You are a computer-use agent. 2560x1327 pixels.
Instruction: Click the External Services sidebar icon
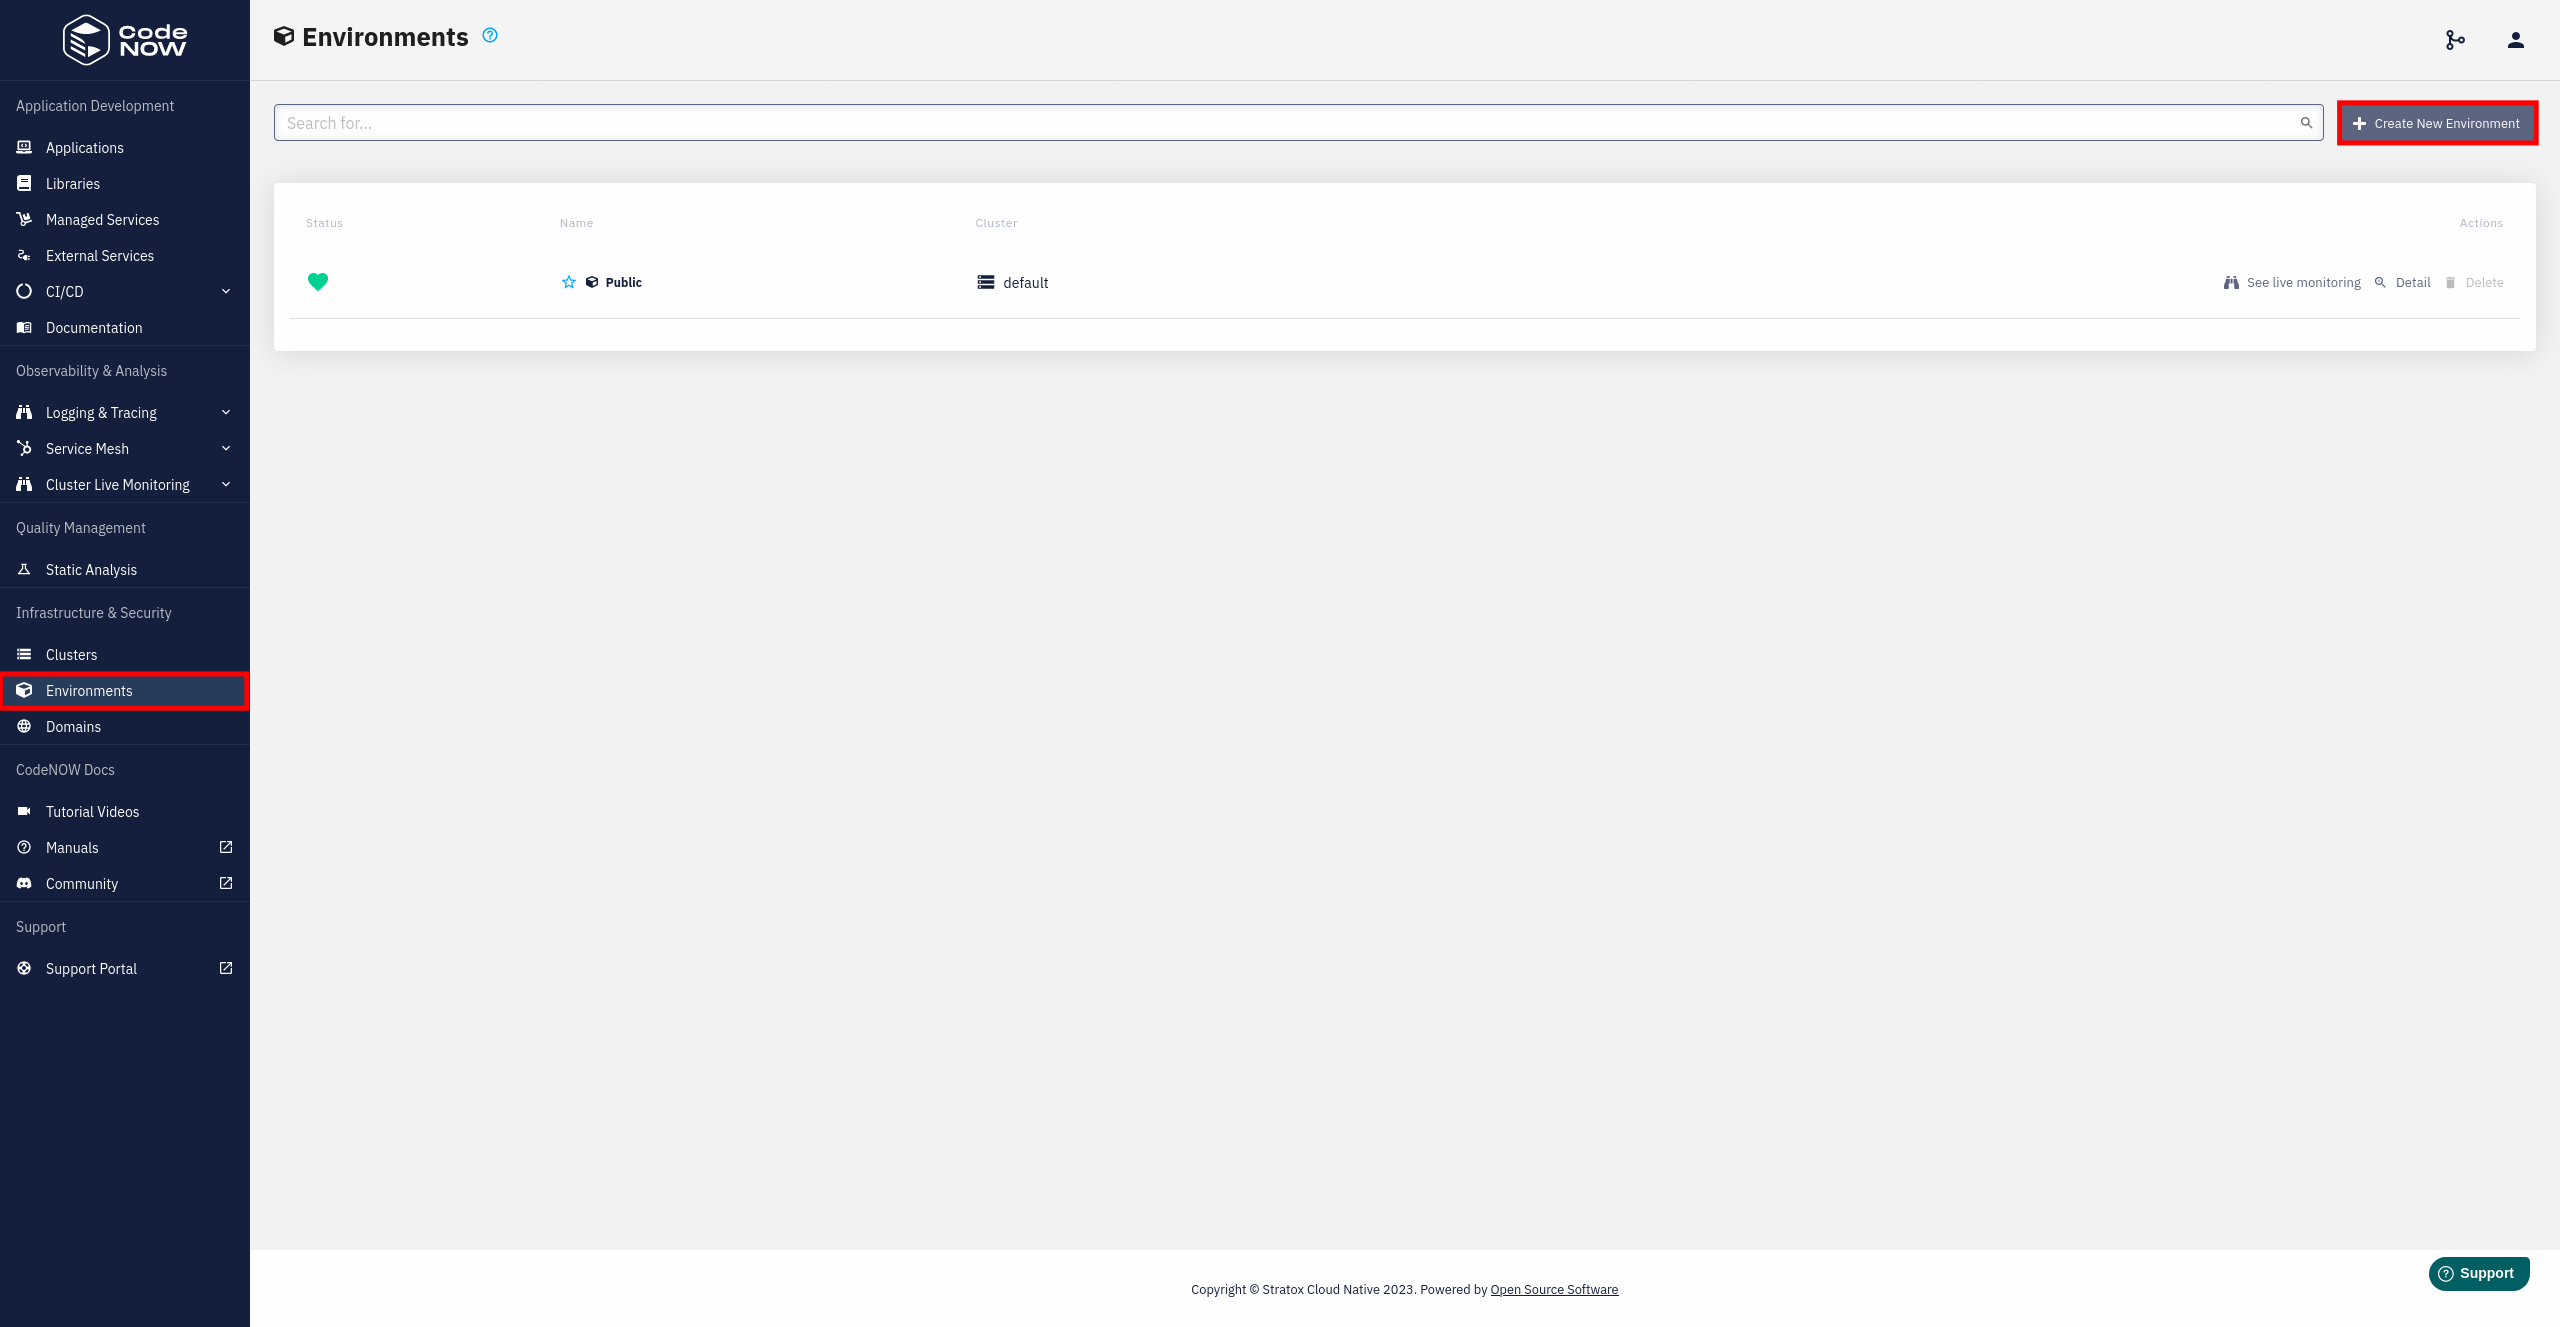point(24,255)
